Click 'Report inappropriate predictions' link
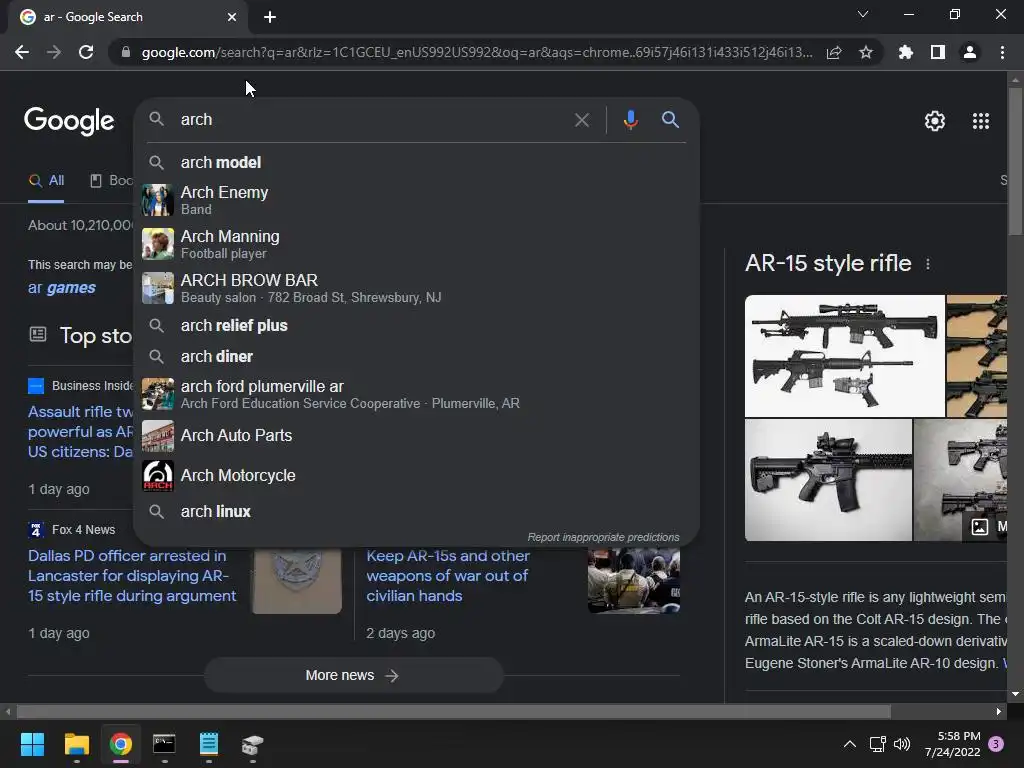1024x768 pixels. pos(603,537)
